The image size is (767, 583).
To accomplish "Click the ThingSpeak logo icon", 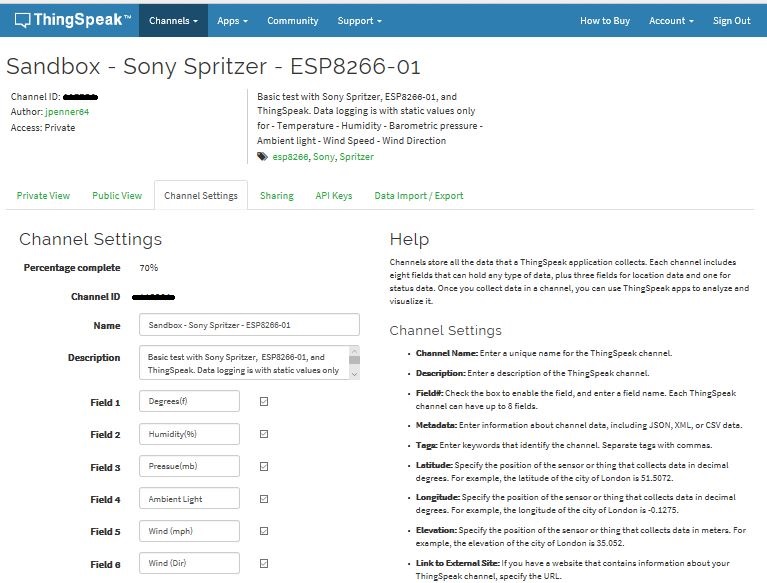I will tap(19, 20).
